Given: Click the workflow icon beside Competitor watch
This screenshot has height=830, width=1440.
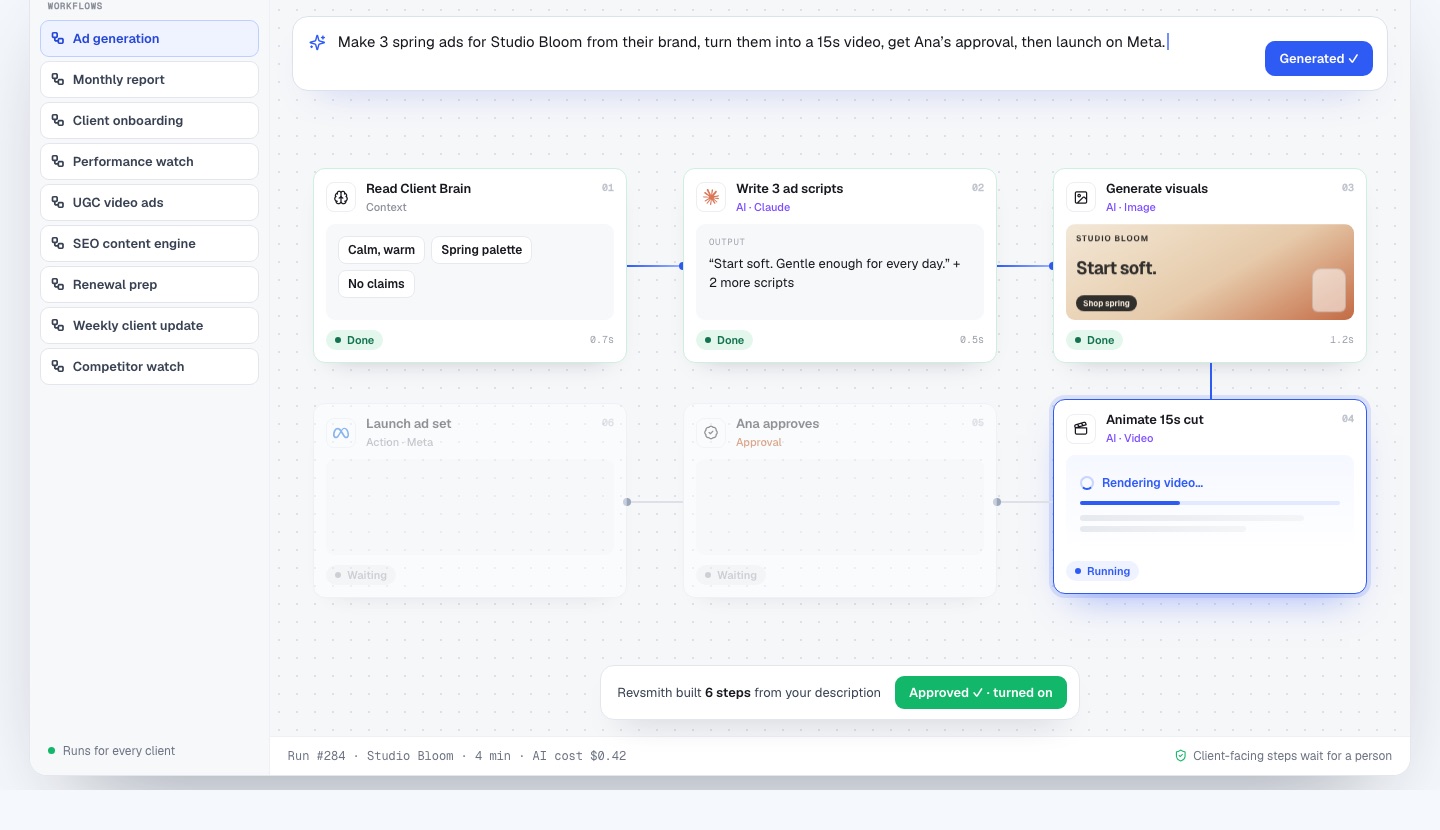Looking at the screenshot, I should coord(58,366).
